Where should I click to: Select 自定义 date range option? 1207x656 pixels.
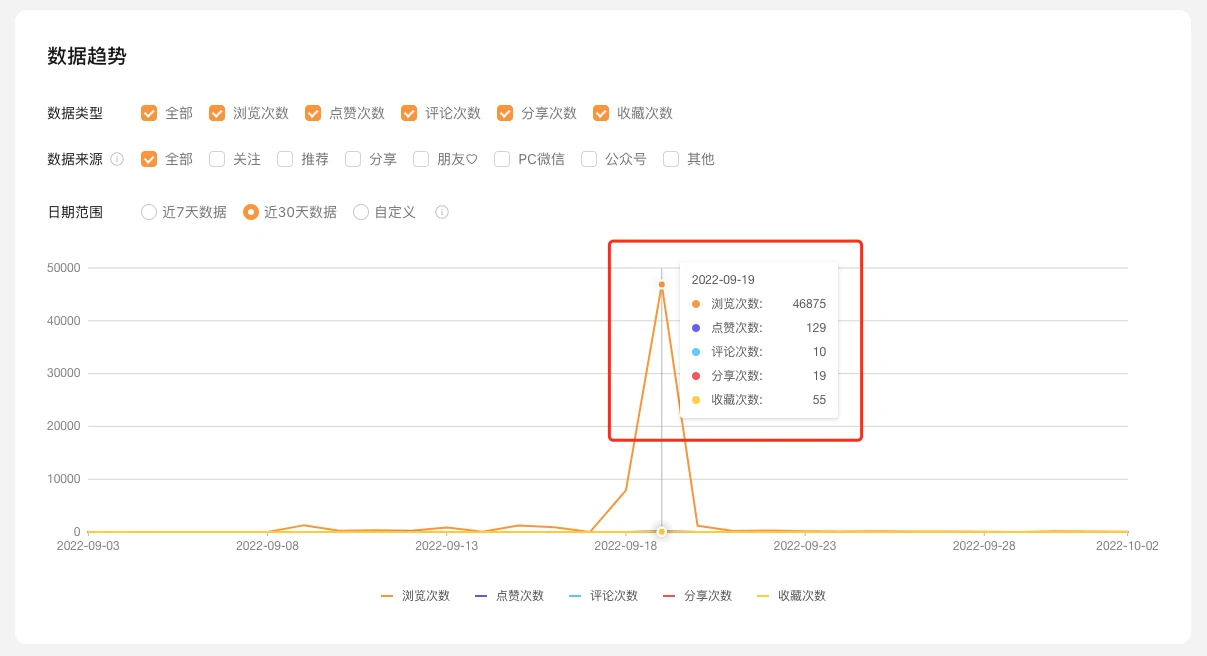click(x=361, y=212)
